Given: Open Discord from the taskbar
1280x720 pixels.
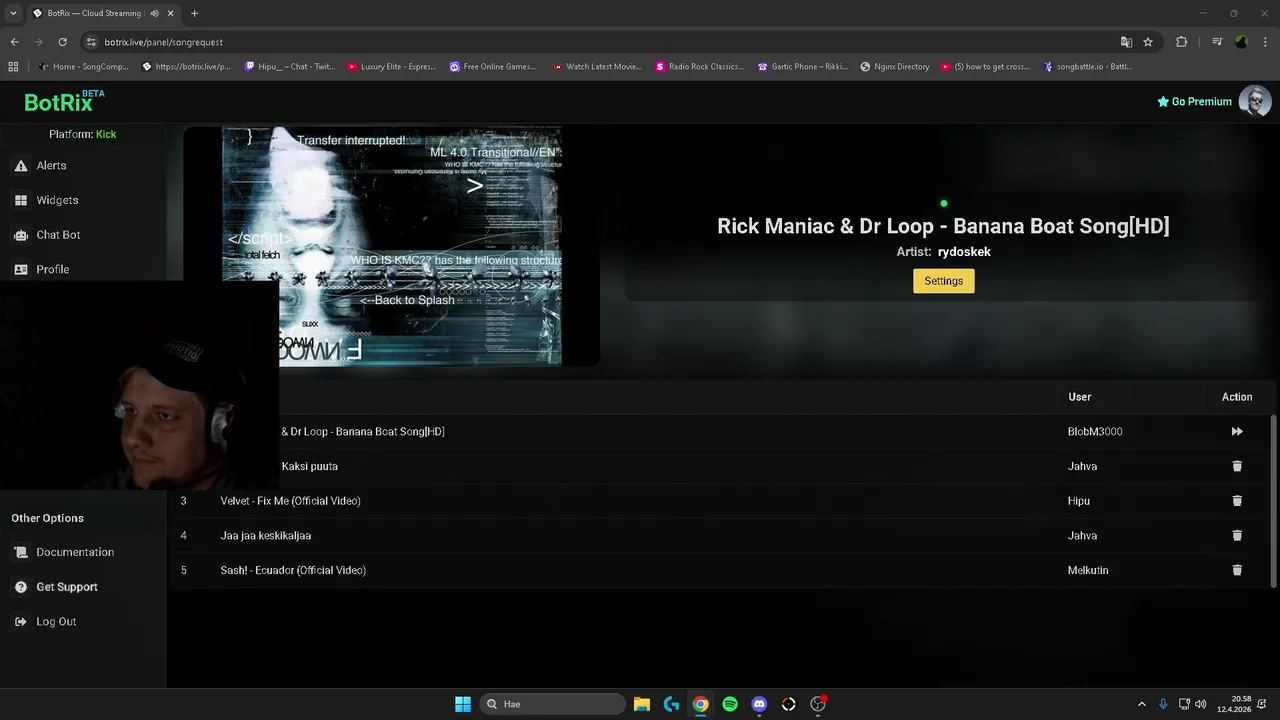Looking at the screenshot, I should [759, 704].
